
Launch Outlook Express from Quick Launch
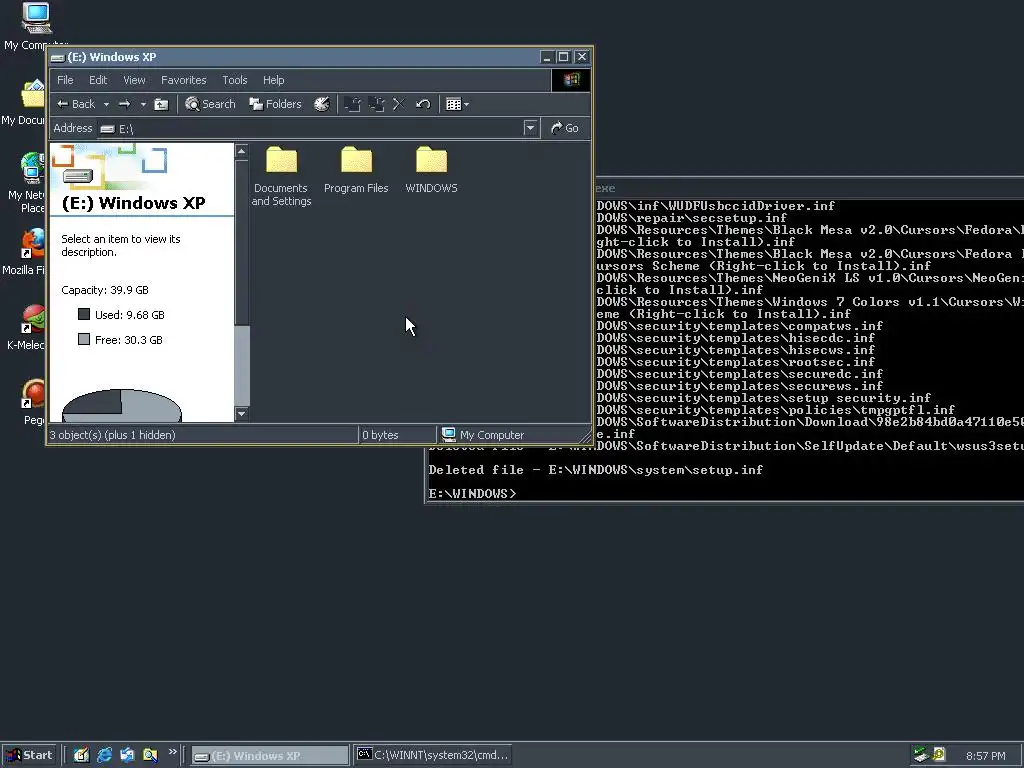click(127, 756)
